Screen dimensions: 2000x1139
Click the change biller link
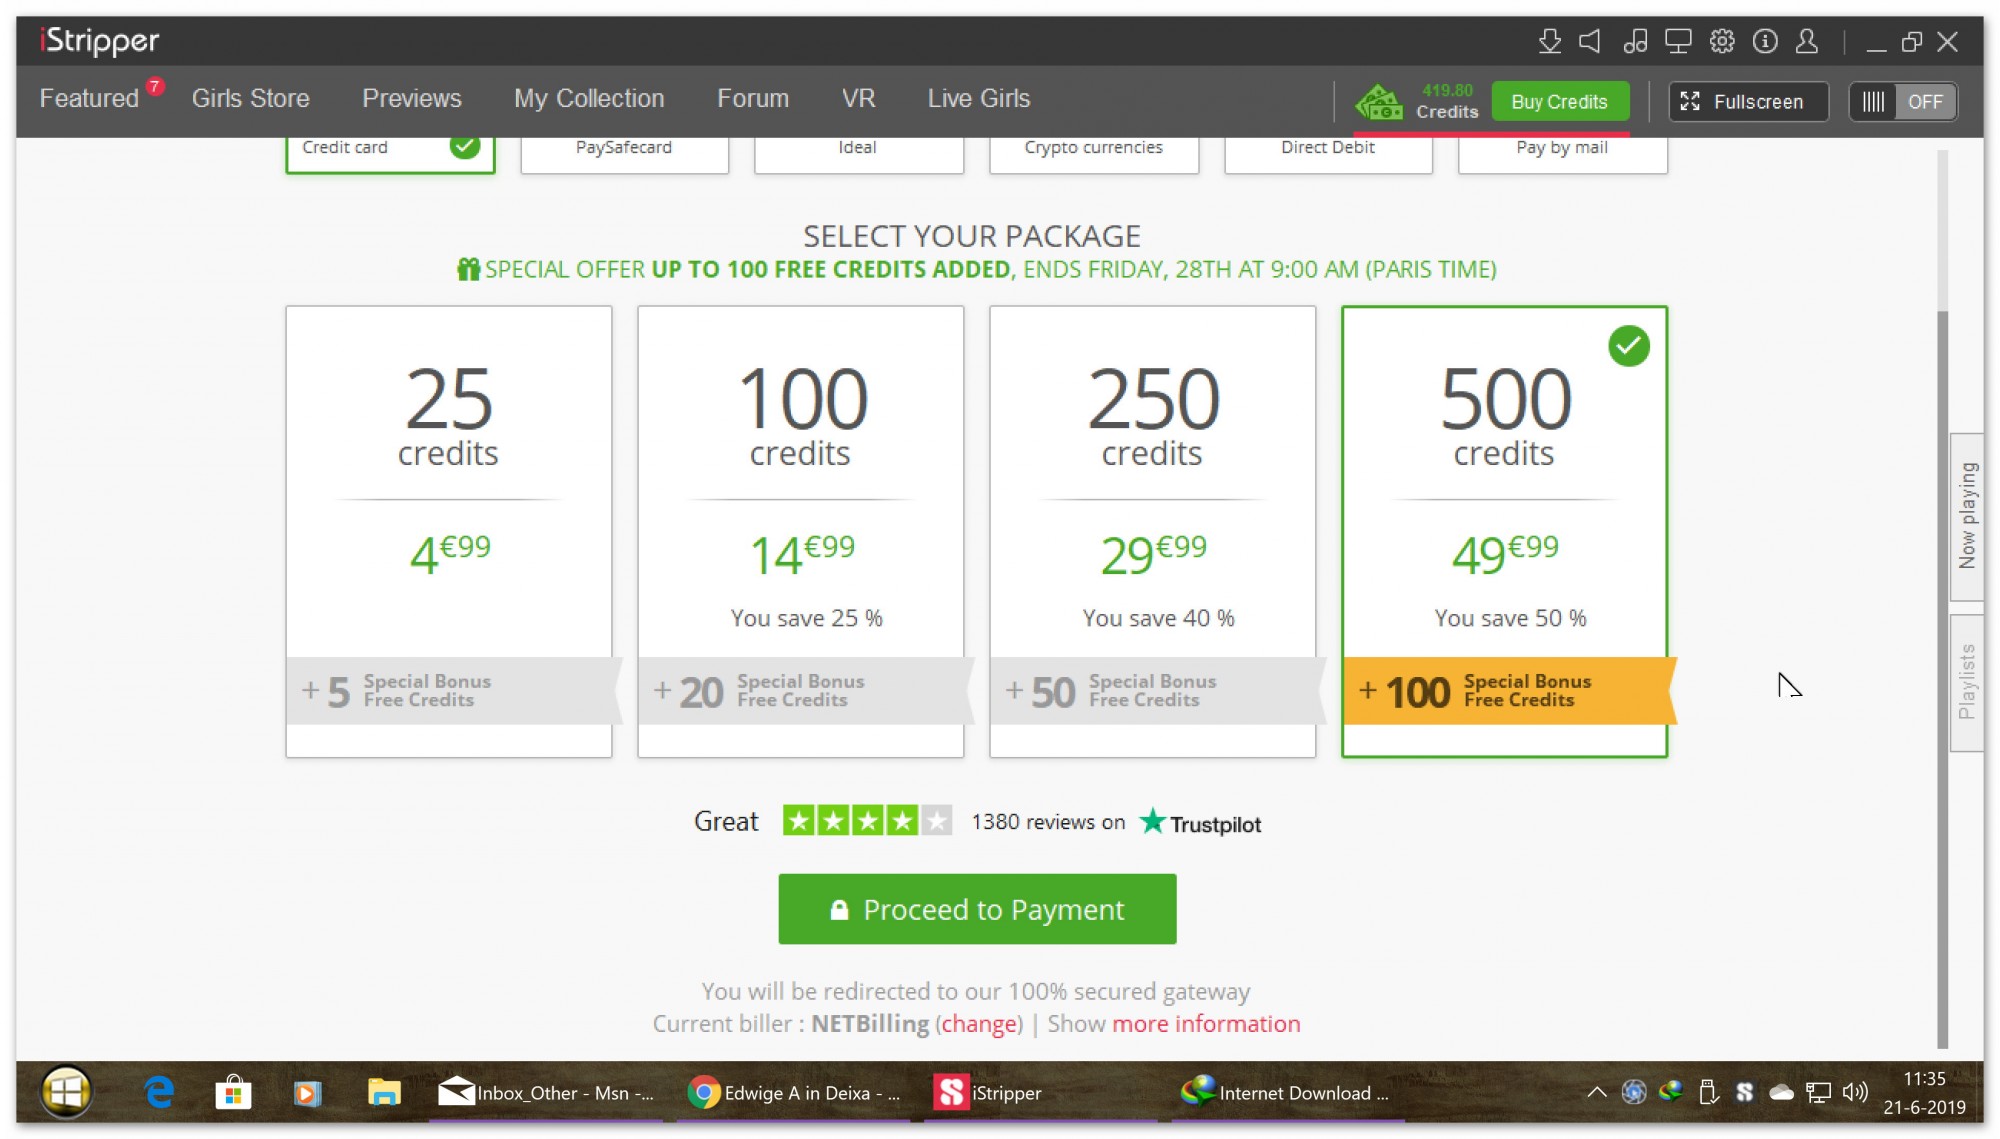(x=979, y=1024)
